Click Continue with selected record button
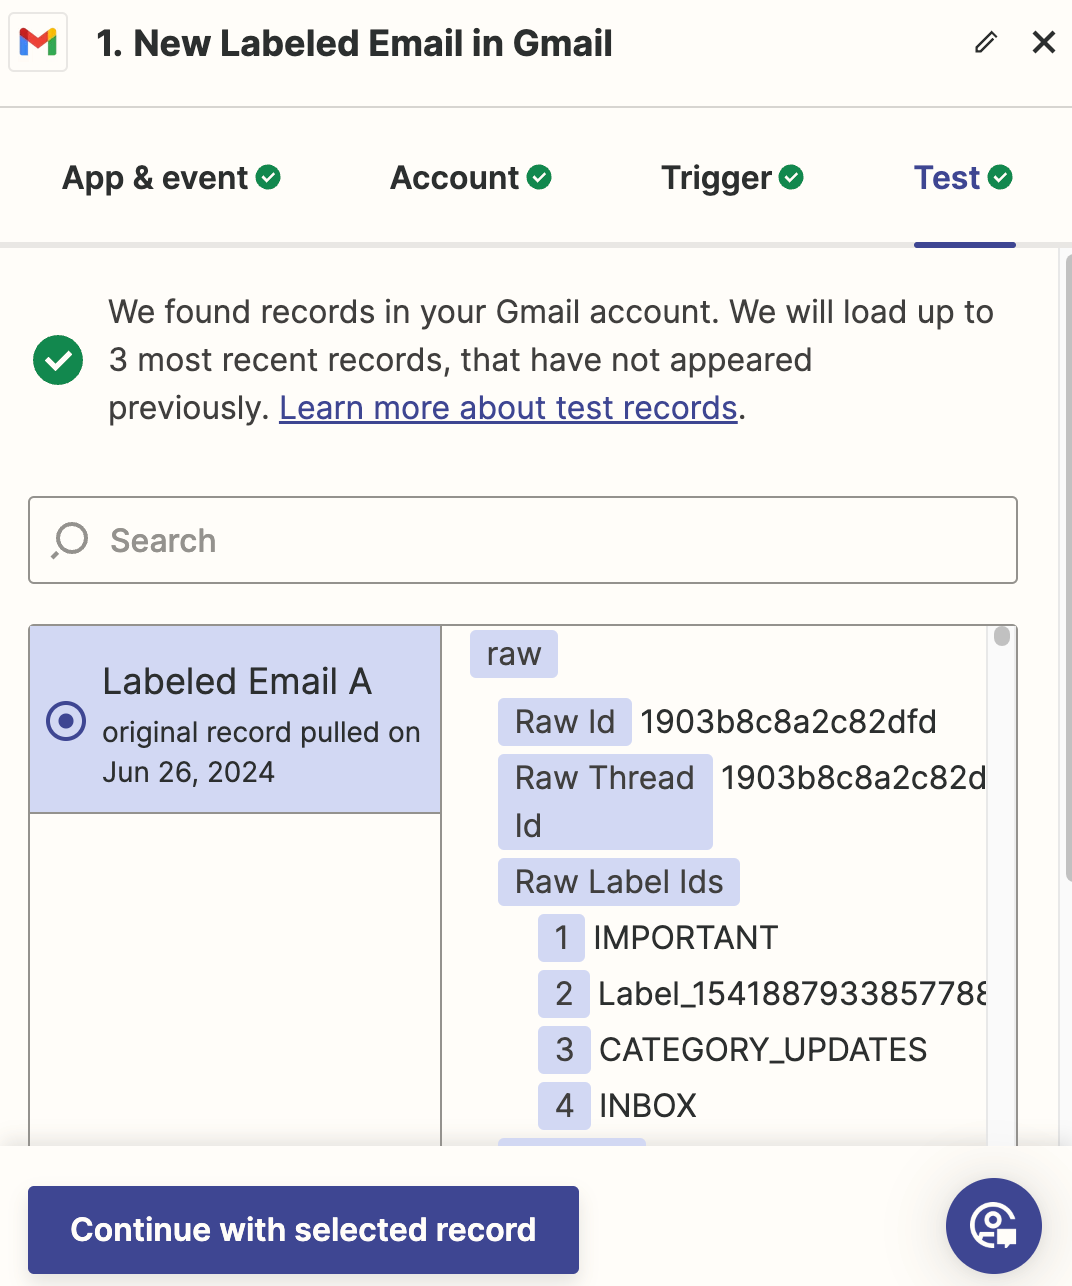 [303, 1230]
